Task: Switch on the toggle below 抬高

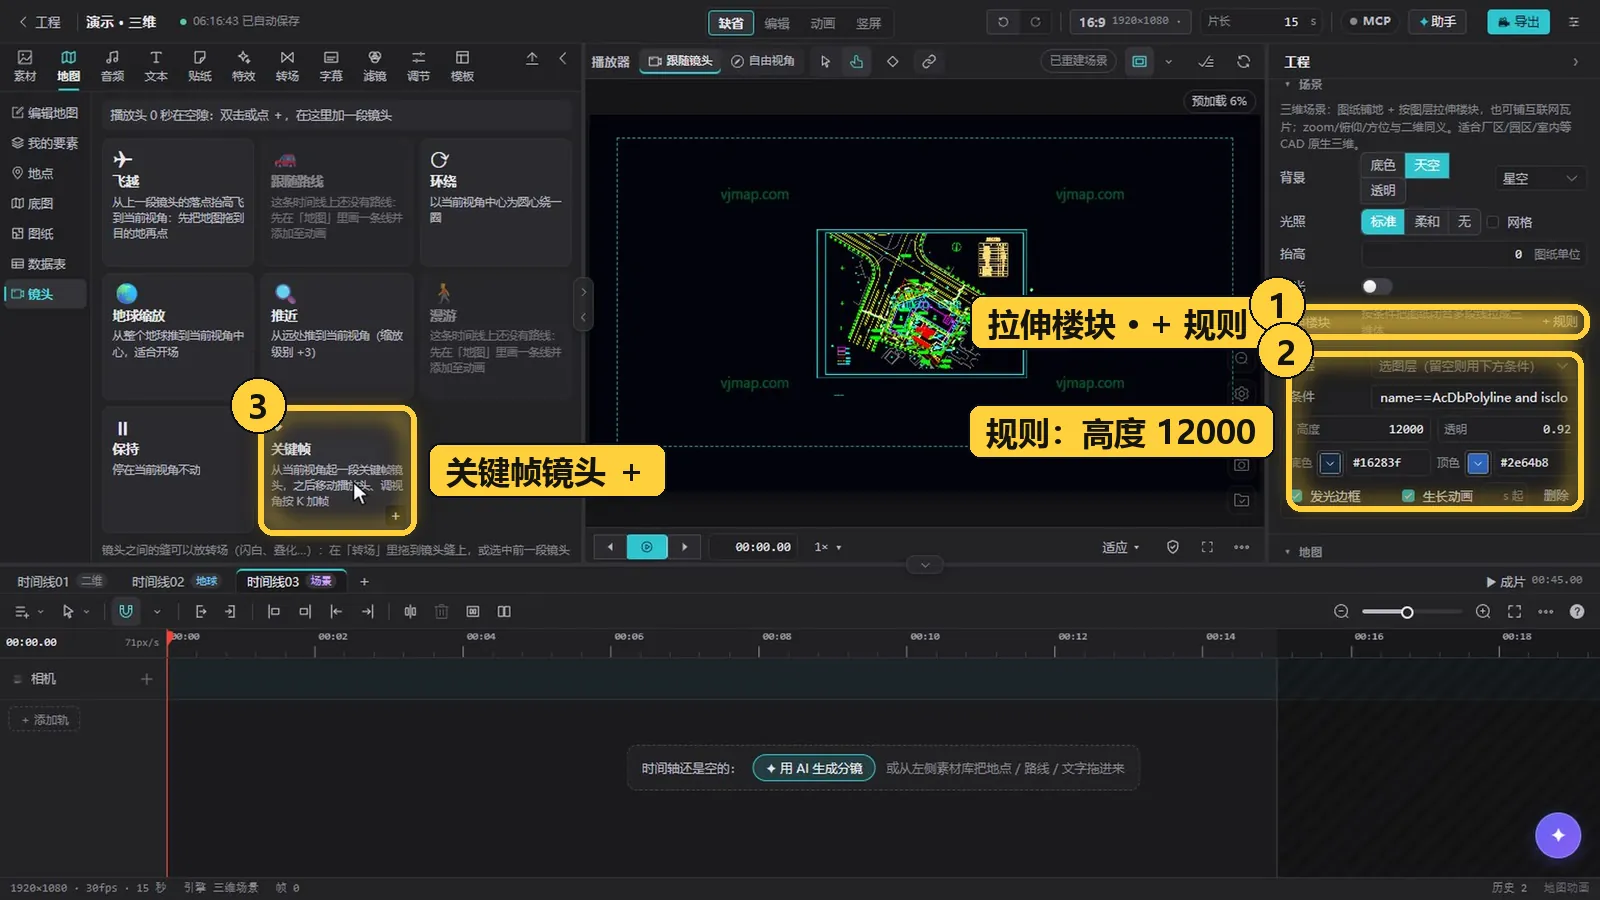Action: coord(1376,287)
